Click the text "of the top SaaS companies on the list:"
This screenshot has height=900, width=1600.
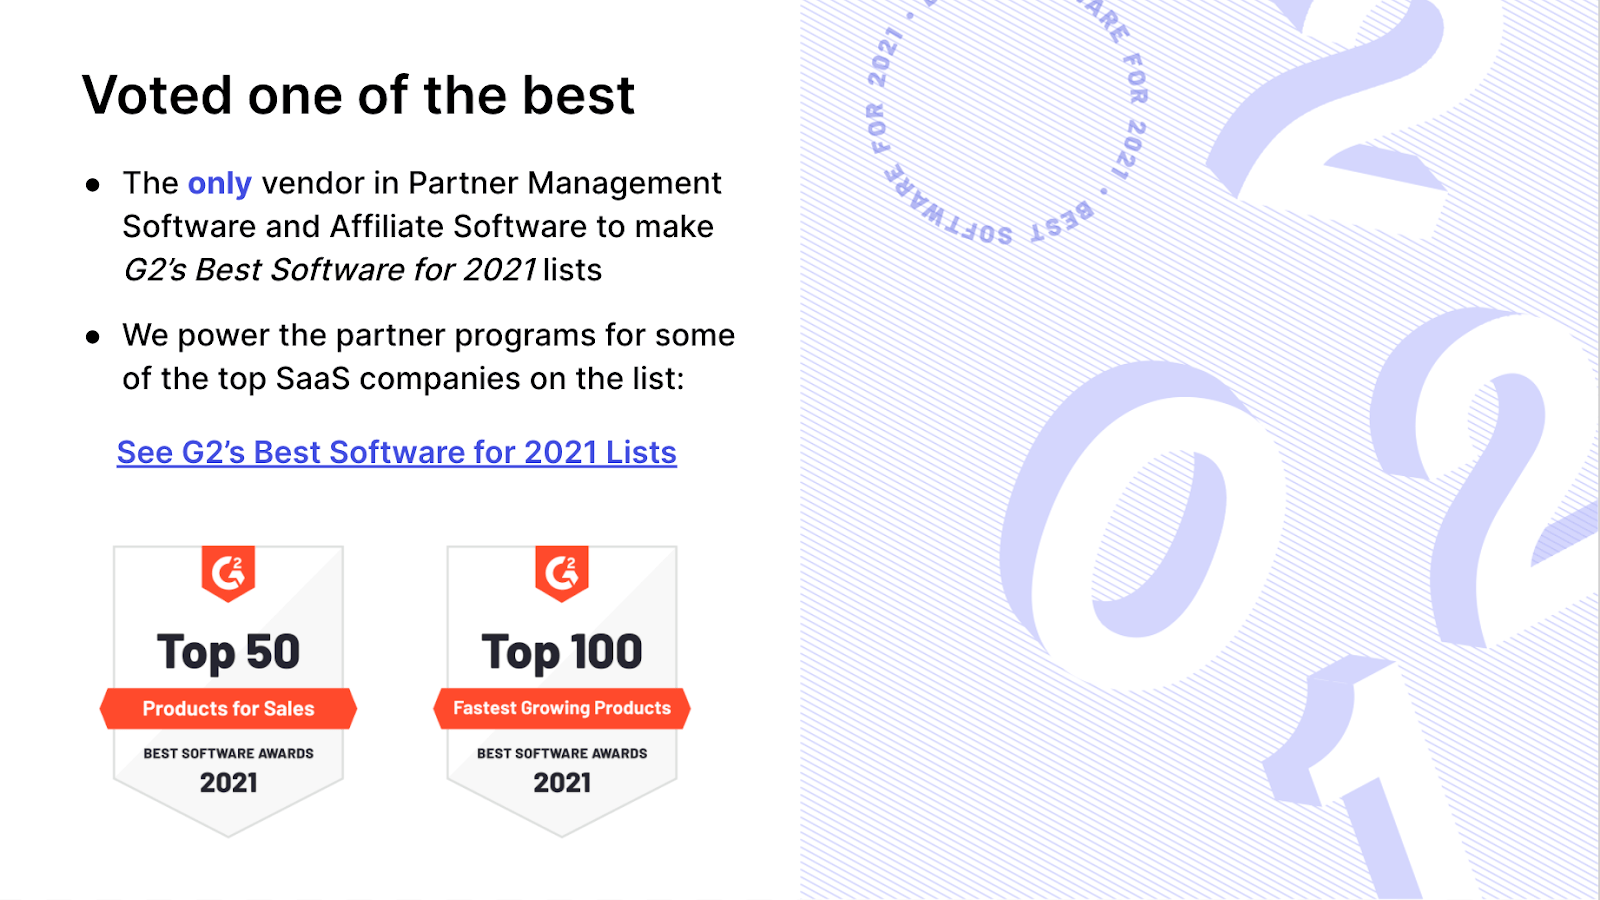[x=403, y=379]
